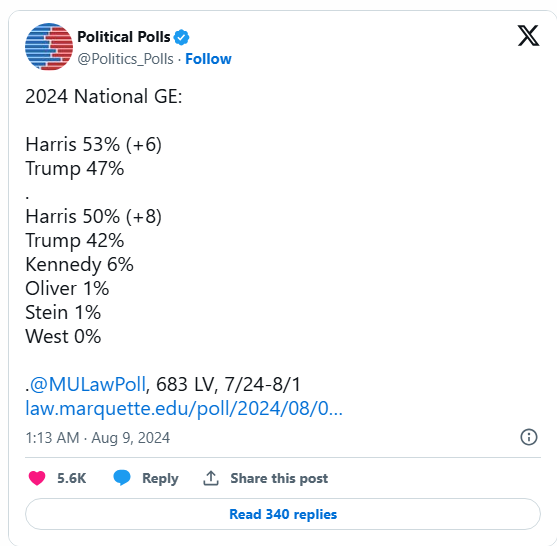Click the blue verified checkmark badge
This screenshot has height=546, width=557.
click(182, 37)
